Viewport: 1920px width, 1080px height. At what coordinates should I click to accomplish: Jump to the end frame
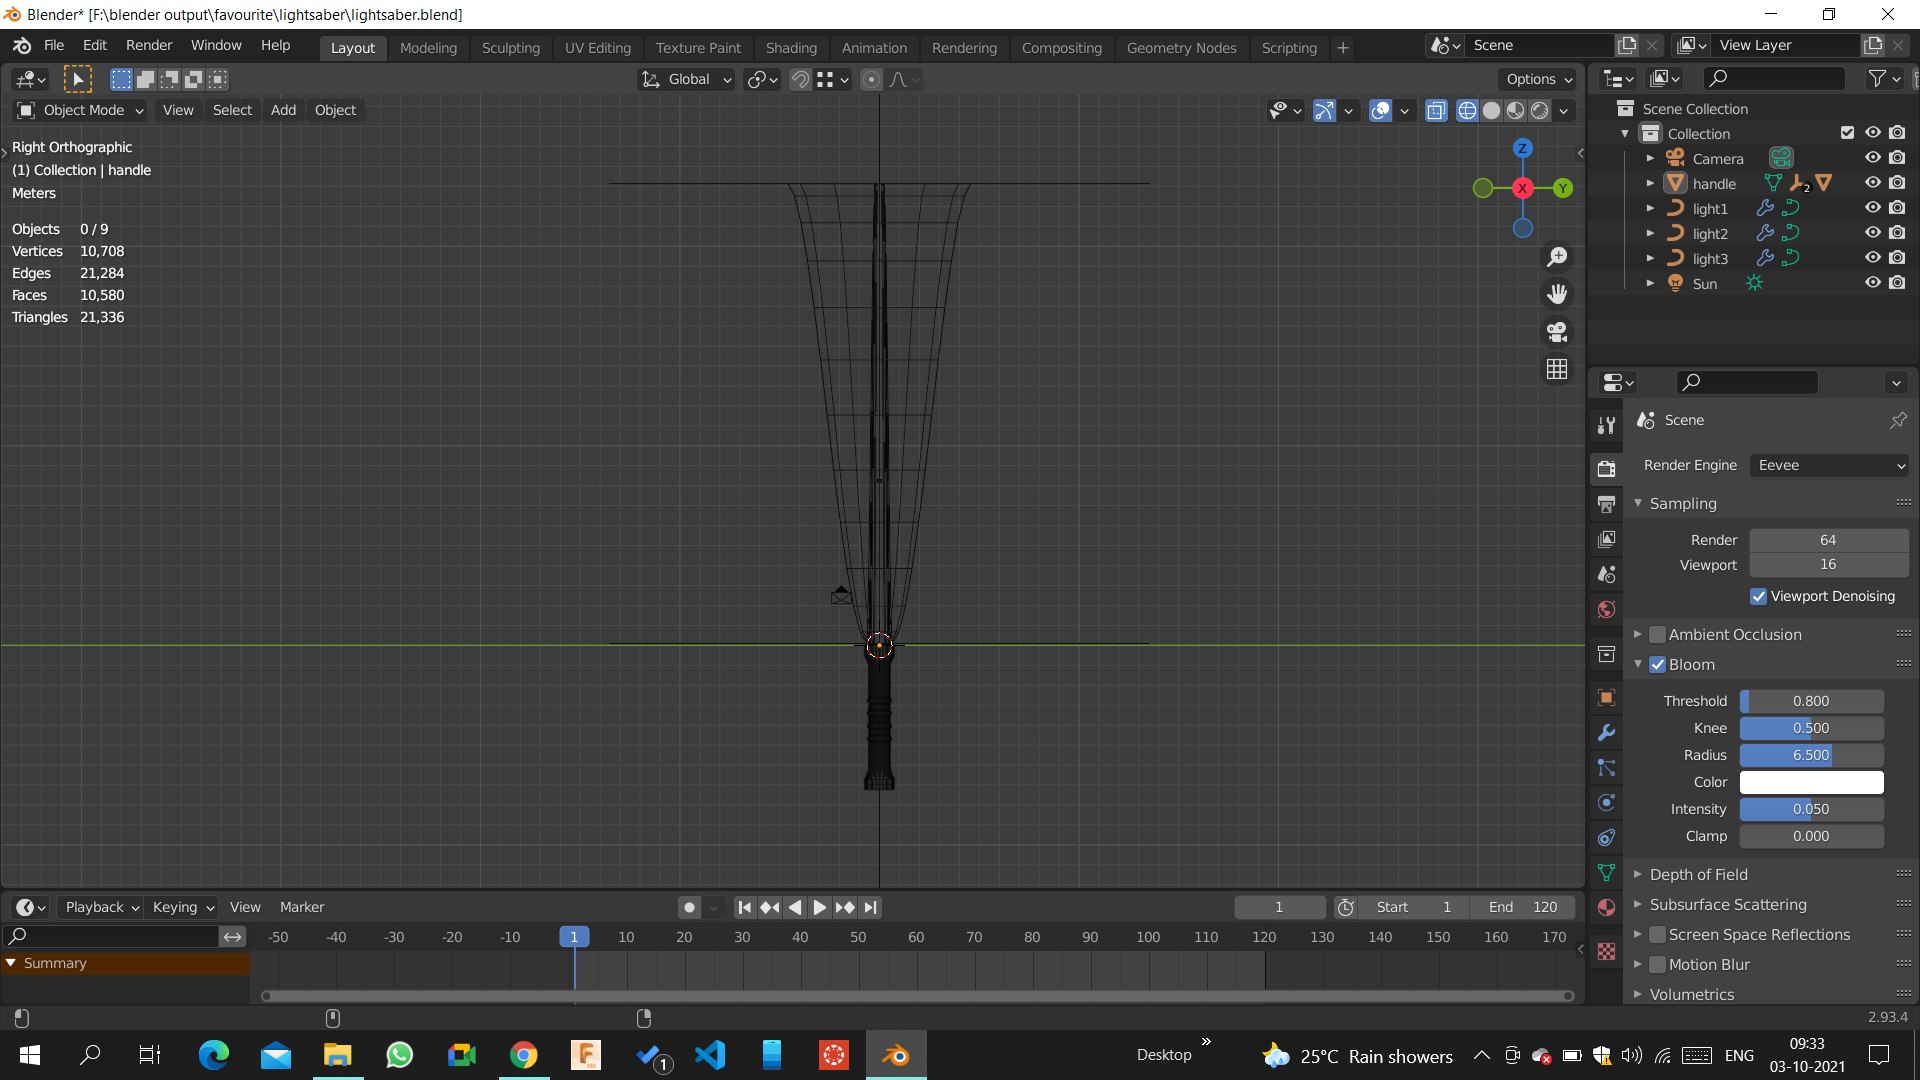(x=870, y=907)
